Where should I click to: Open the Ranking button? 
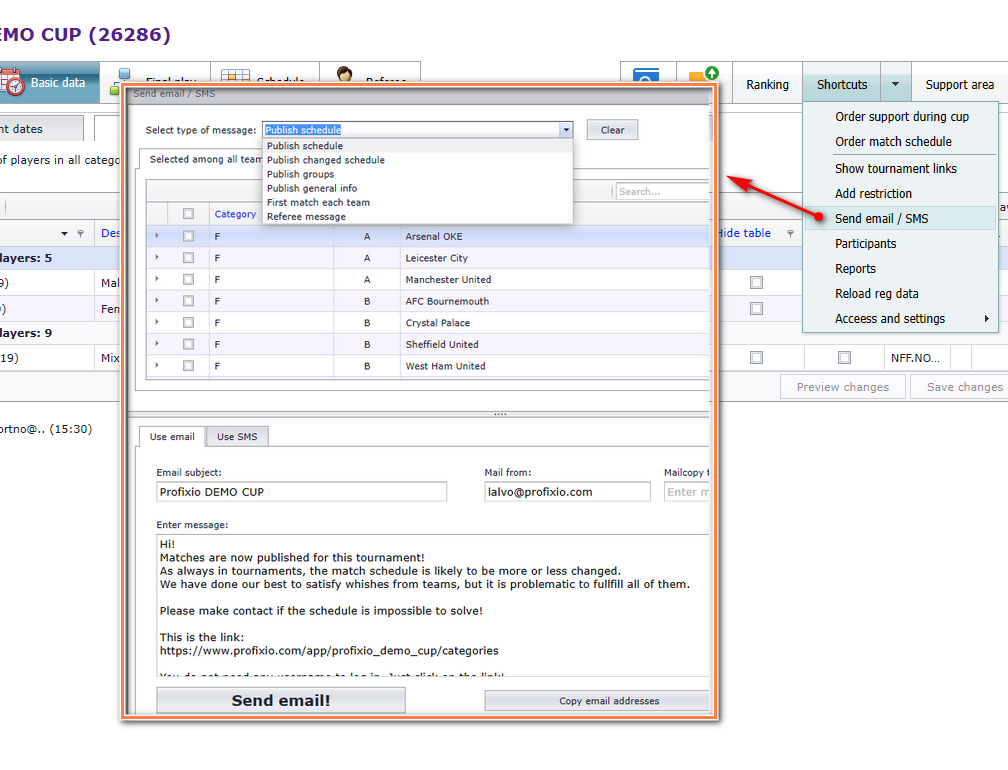coord(768,84)
